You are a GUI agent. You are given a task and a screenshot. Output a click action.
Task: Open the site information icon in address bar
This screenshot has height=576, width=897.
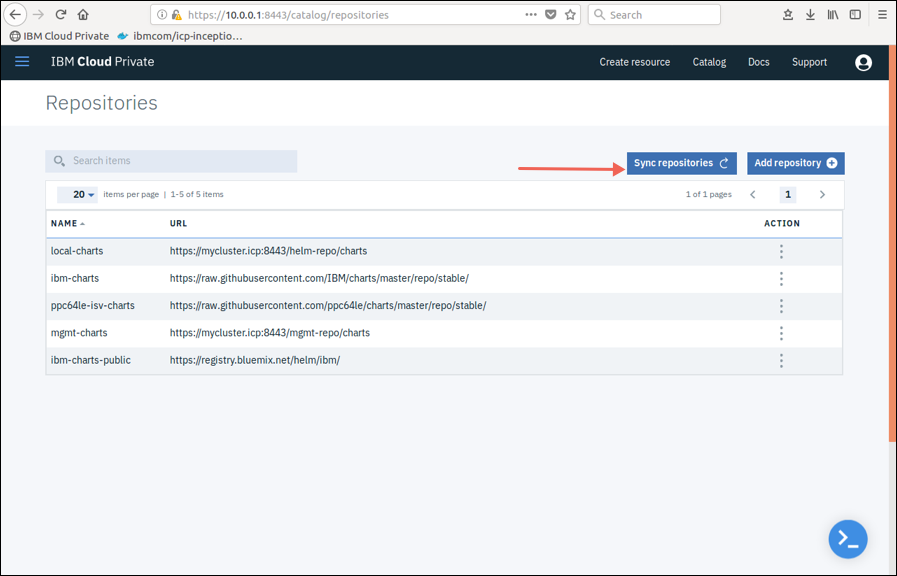pos(162,15)
